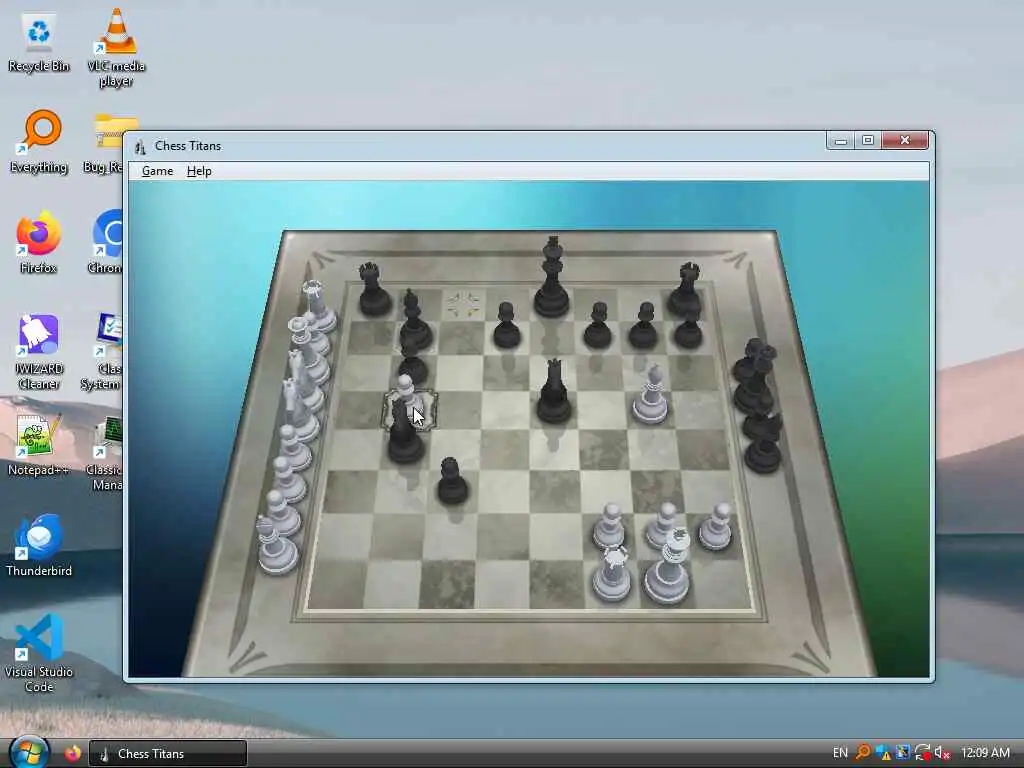Click the EN language indicator in the tray
Image resolution: width=1024 pixels, height=768 pixels.
(x=840, y=753)
